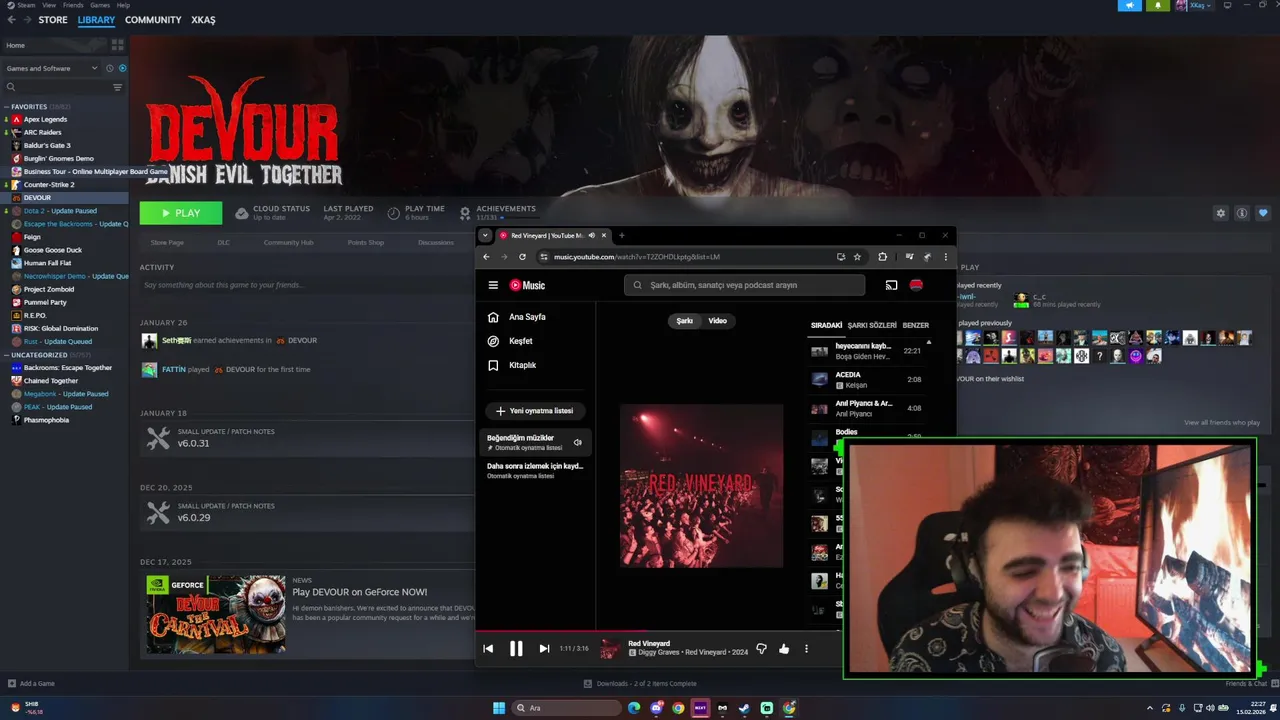Click Yeni oynatma listesi button
This screenshot has height=720, width=1280.
(x=535, y=411)
